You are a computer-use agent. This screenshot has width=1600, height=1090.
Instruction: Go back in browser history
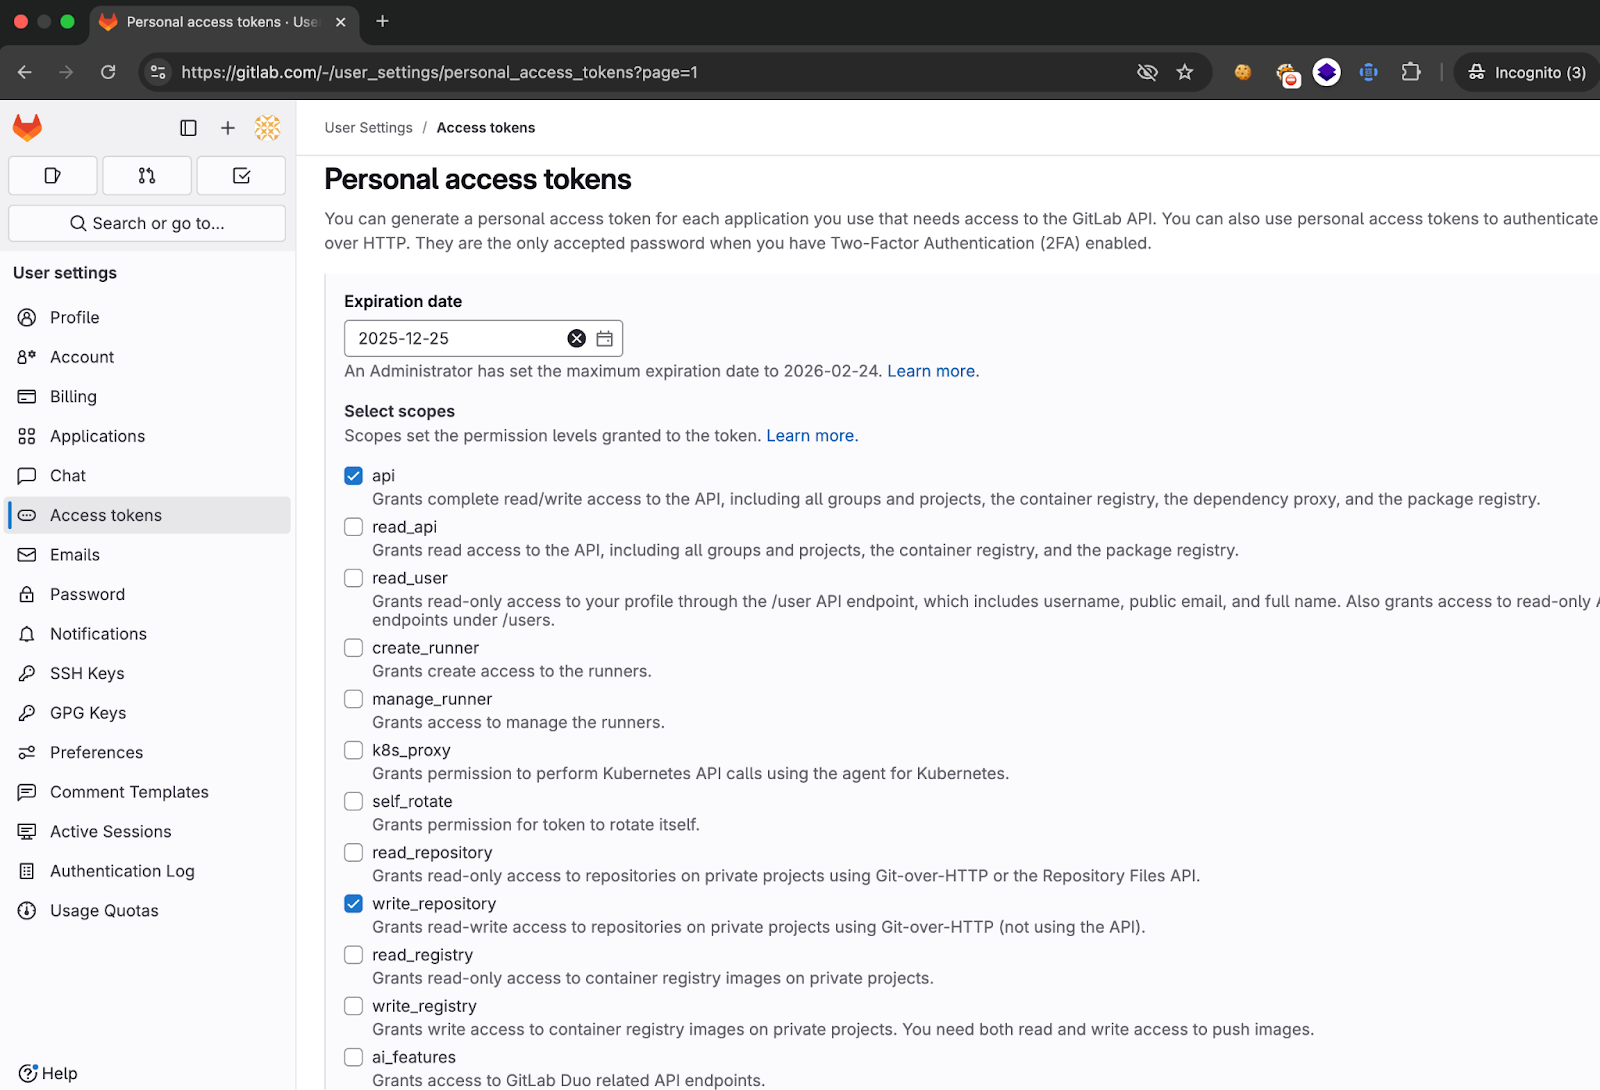pos(25,72)
